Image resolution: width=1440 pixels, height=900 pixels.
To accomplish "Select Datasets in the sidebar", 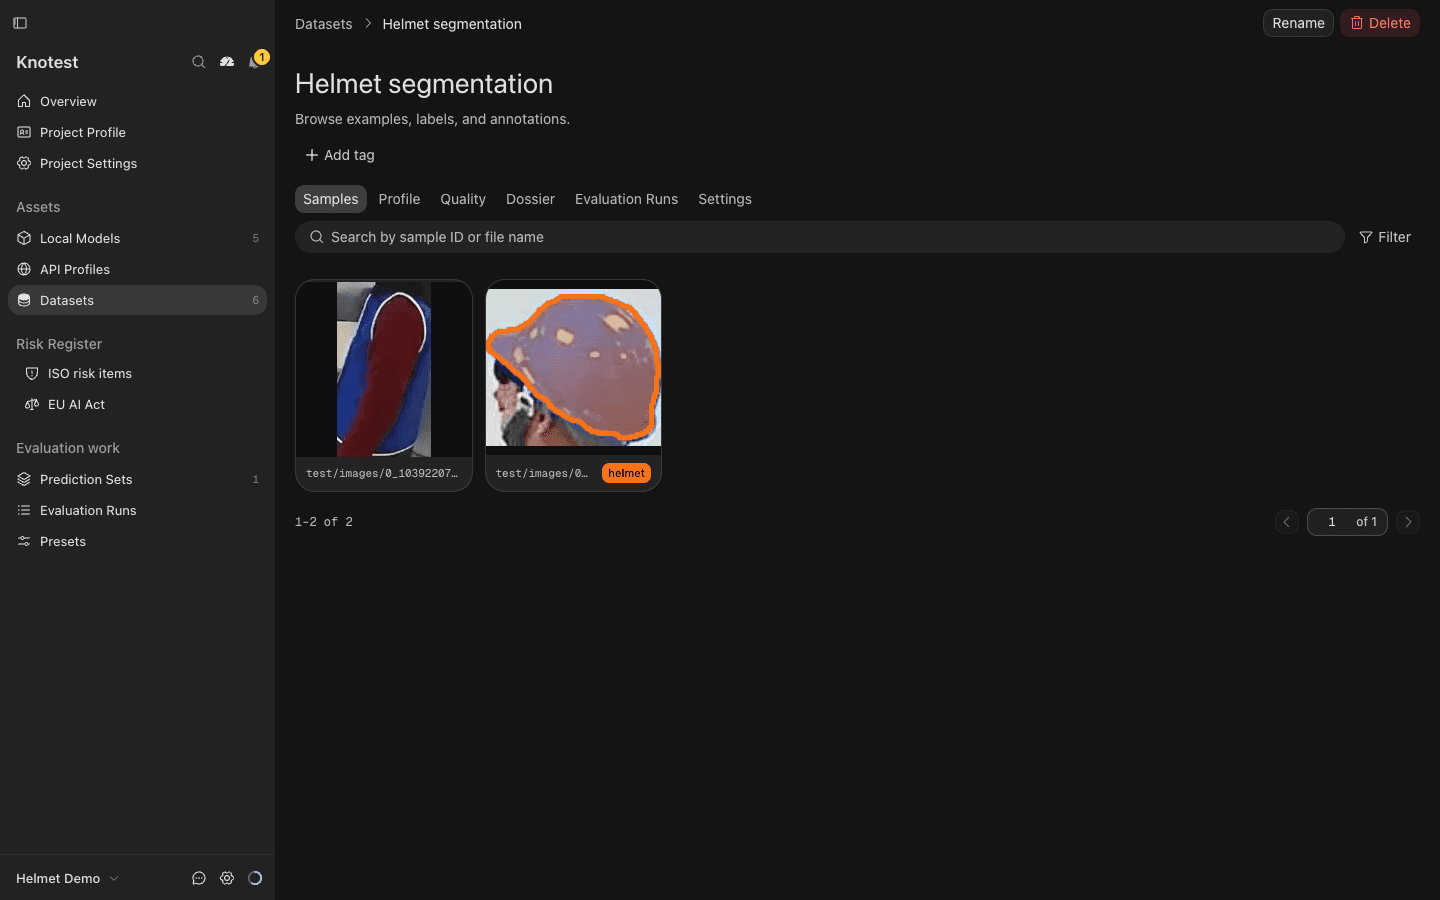I will click(137, 300).
